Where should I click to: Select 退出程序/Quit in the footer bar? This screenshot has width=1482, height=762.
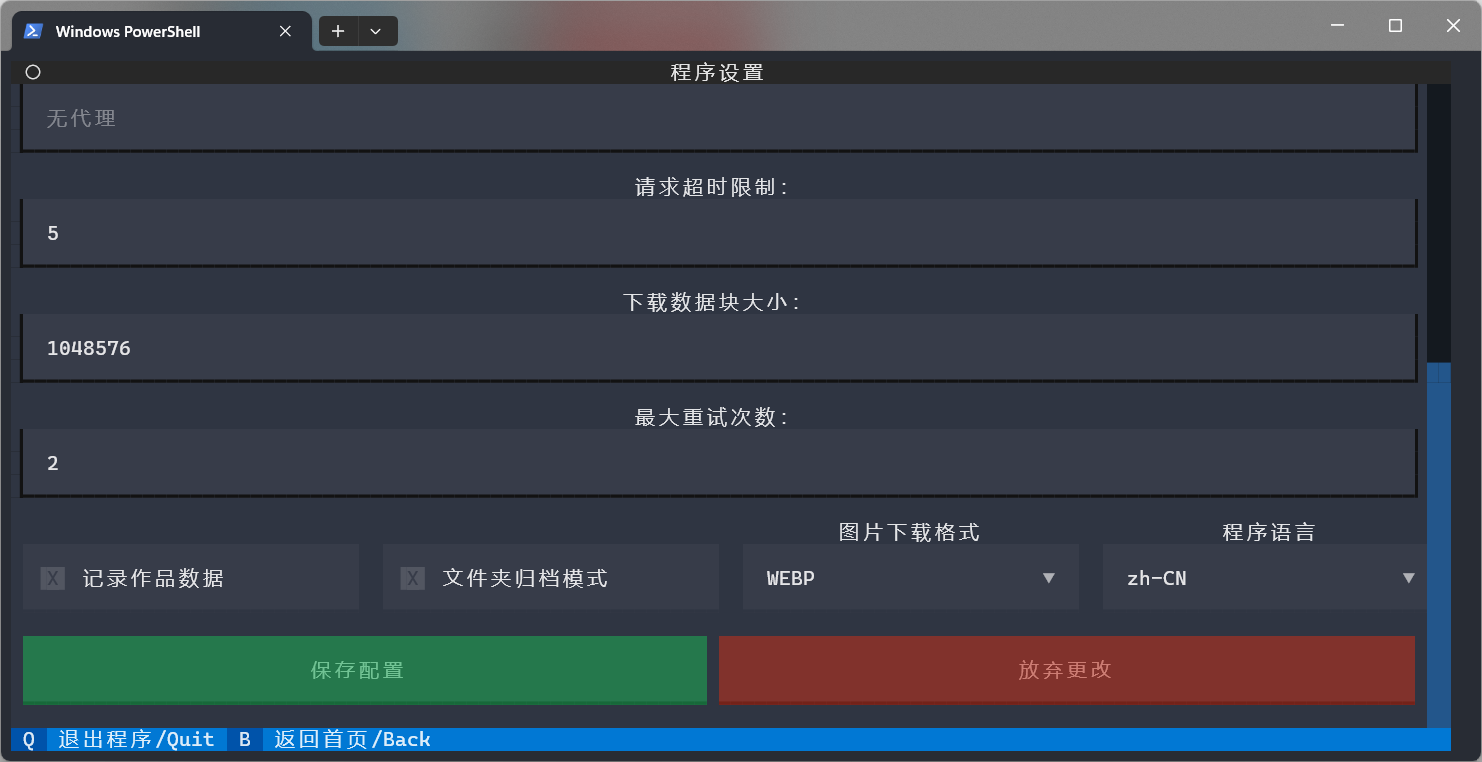tap(136, 739)
